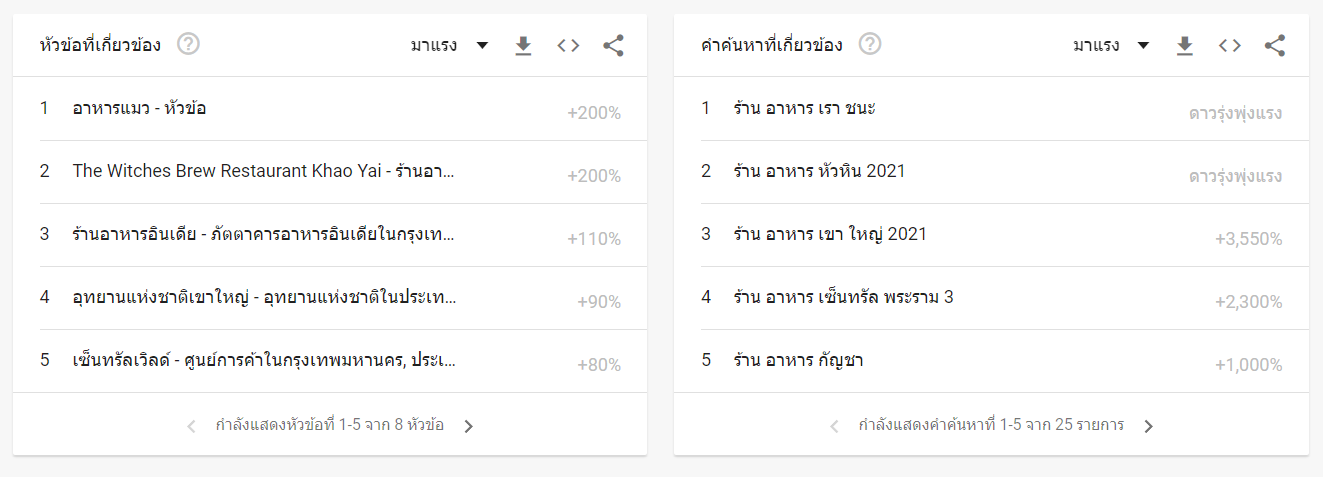Share the related queries card
Screen dimensions: 1323x477
[1275, 45]
